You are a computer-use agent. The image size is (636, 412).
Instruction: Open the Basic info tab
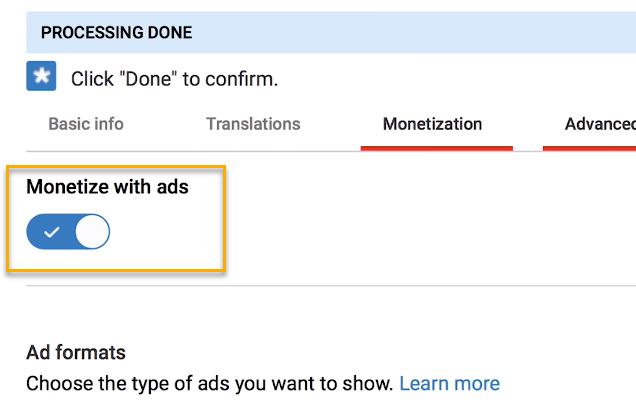pyautogui.click(x=86, y=124)
